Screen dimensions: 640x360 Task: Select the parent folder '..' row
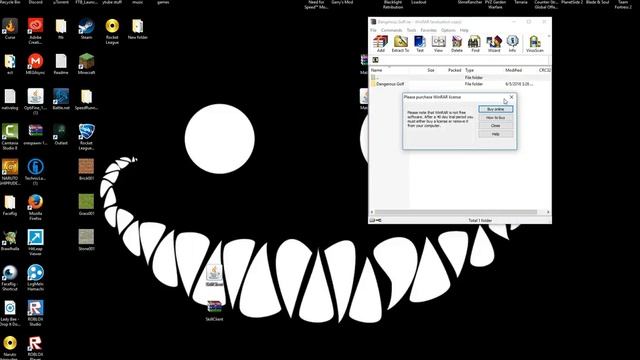460,77
